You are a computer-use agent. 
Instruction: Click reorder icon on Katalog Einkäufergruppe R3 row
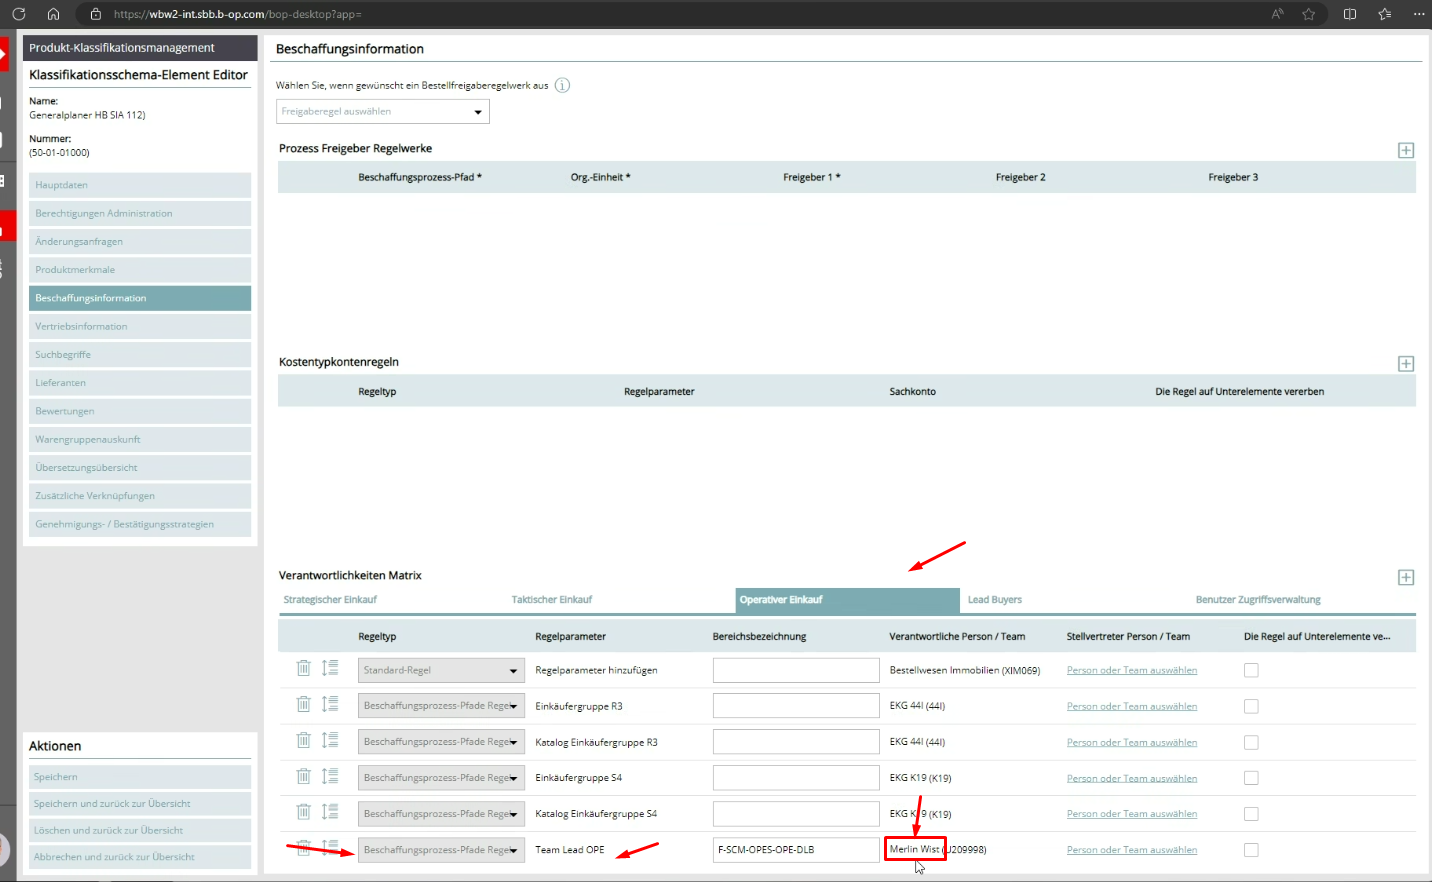pos(330,741)
